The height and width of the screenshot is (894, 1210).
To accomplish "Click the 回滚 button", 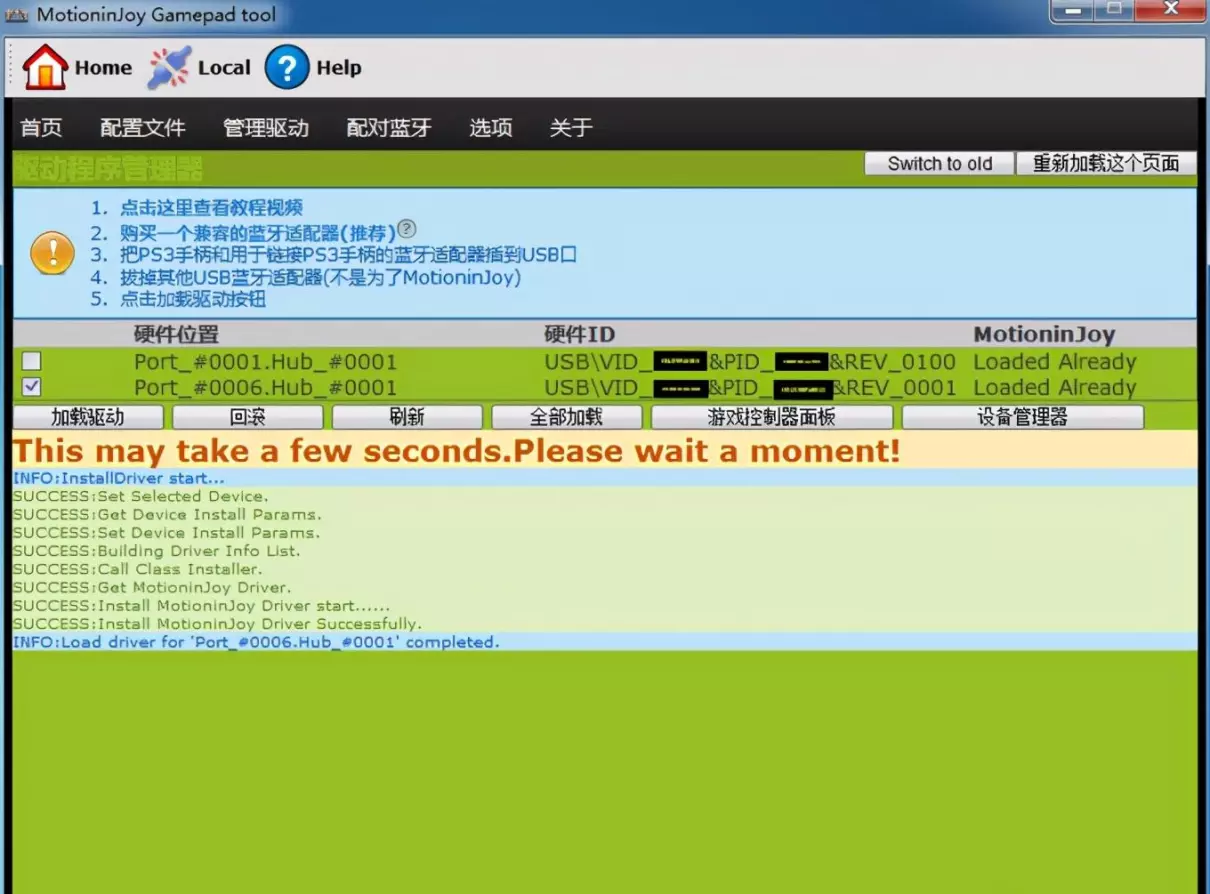I will (248, 417).
